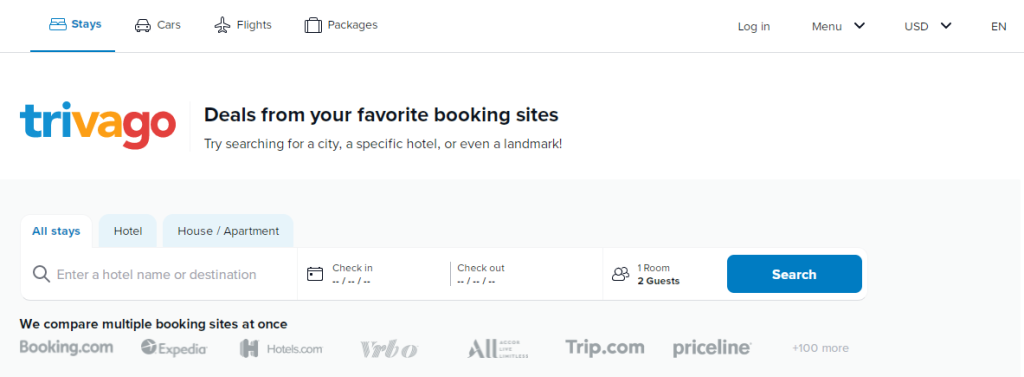Screen dimensions: 1024x377
Task: Expand the Menu dropdown chevron
Action: [x=859, y=26]
